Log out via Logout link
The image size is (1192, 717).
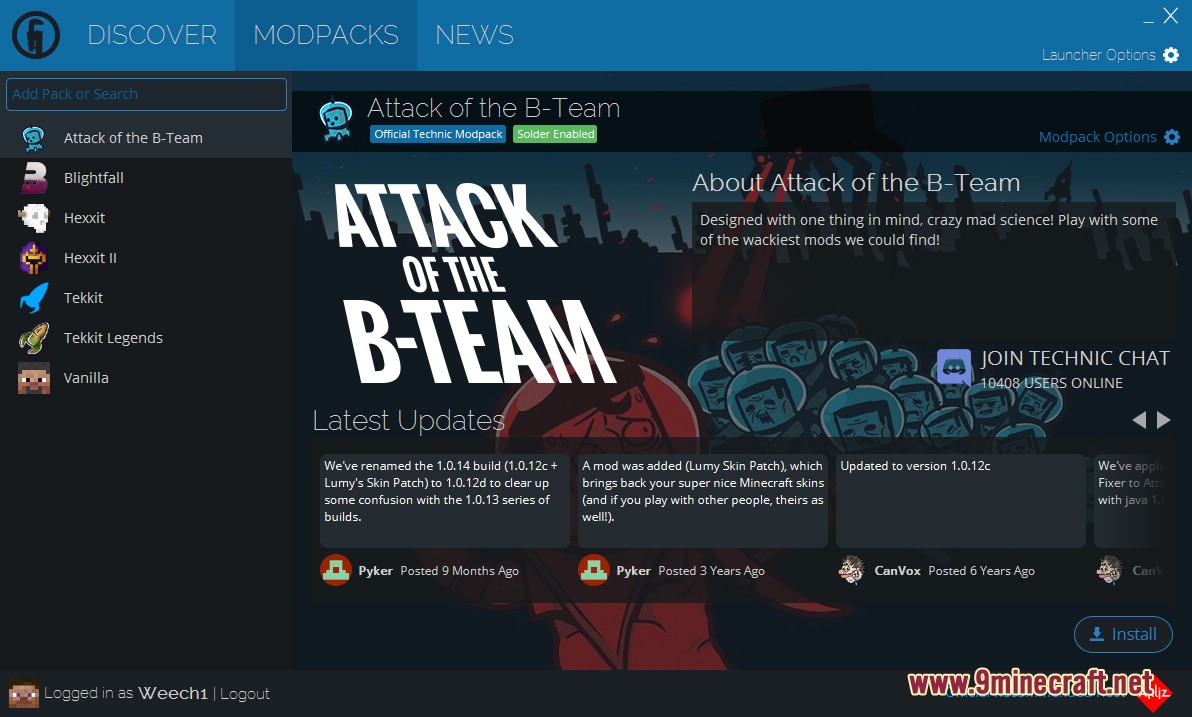tap(245, 693)
